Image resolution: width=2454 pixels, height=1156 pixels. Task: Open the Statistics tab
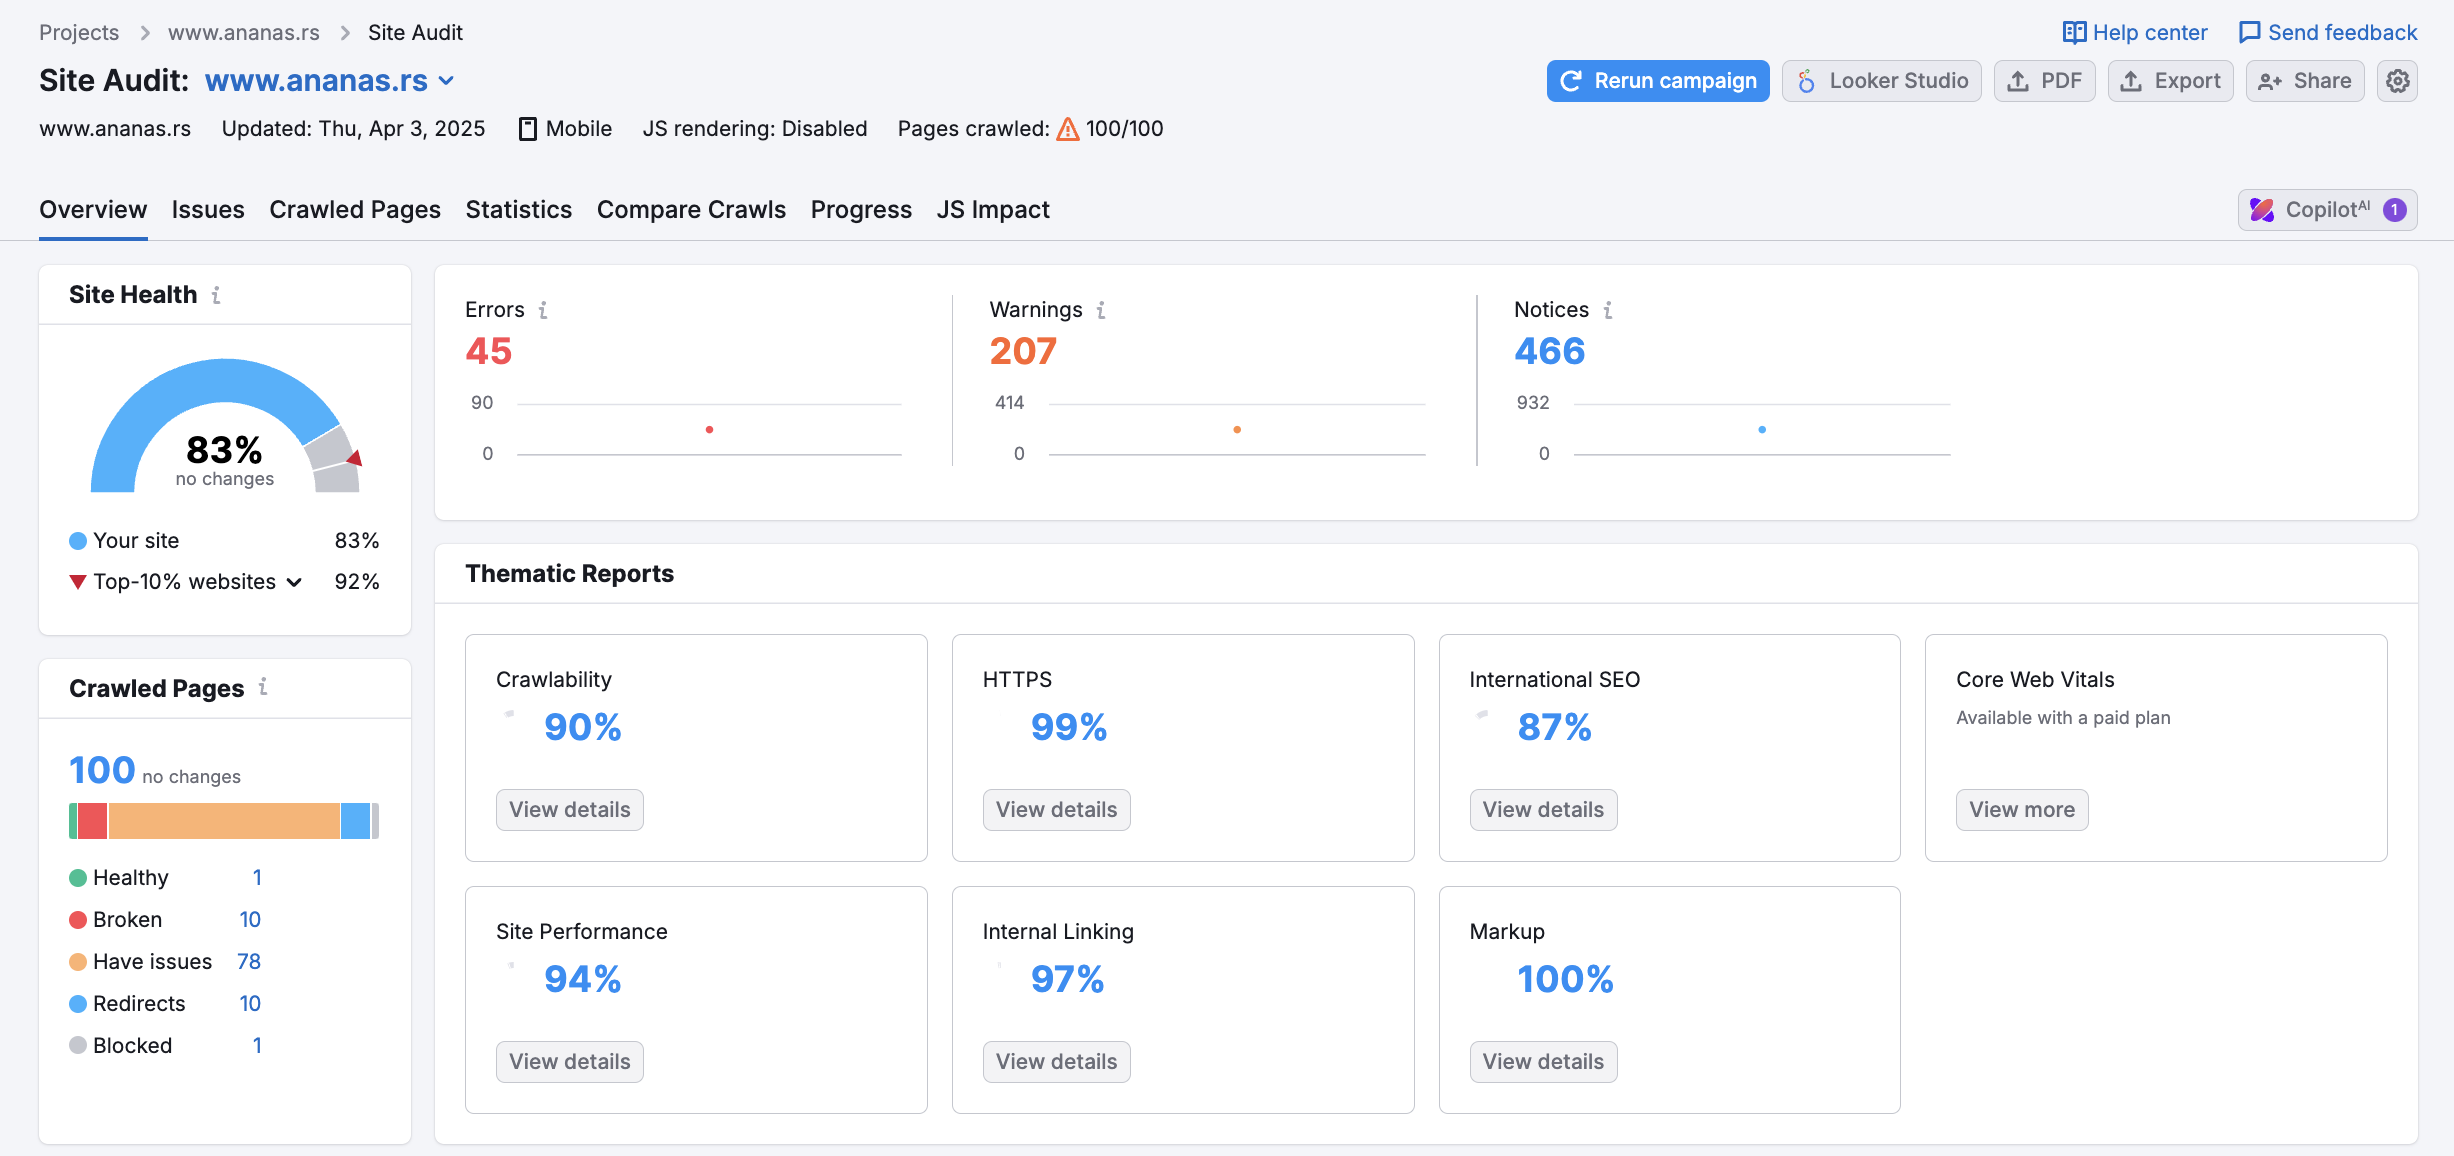(519, 210)
